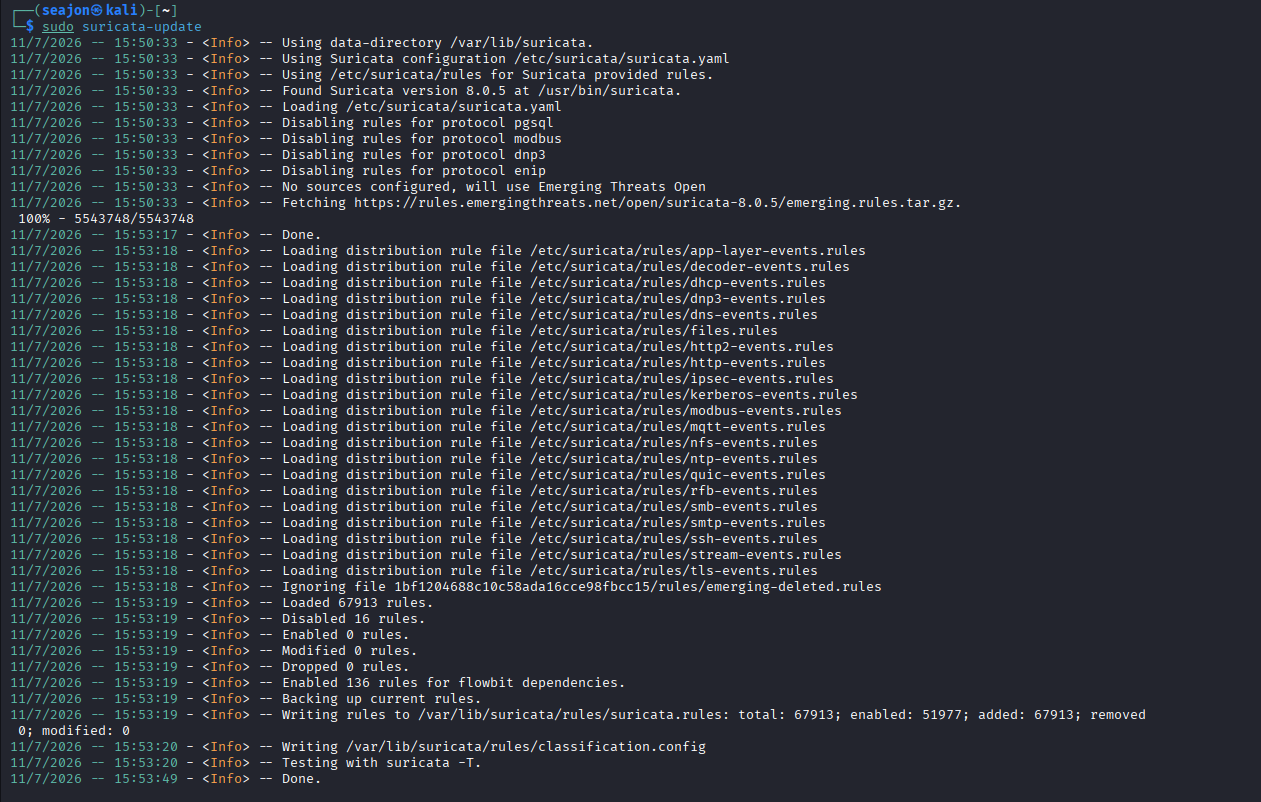Viewport: 1261px width, 802px height.
Task: Click the dollar sign prompt symbol
Action: (30, 26)
